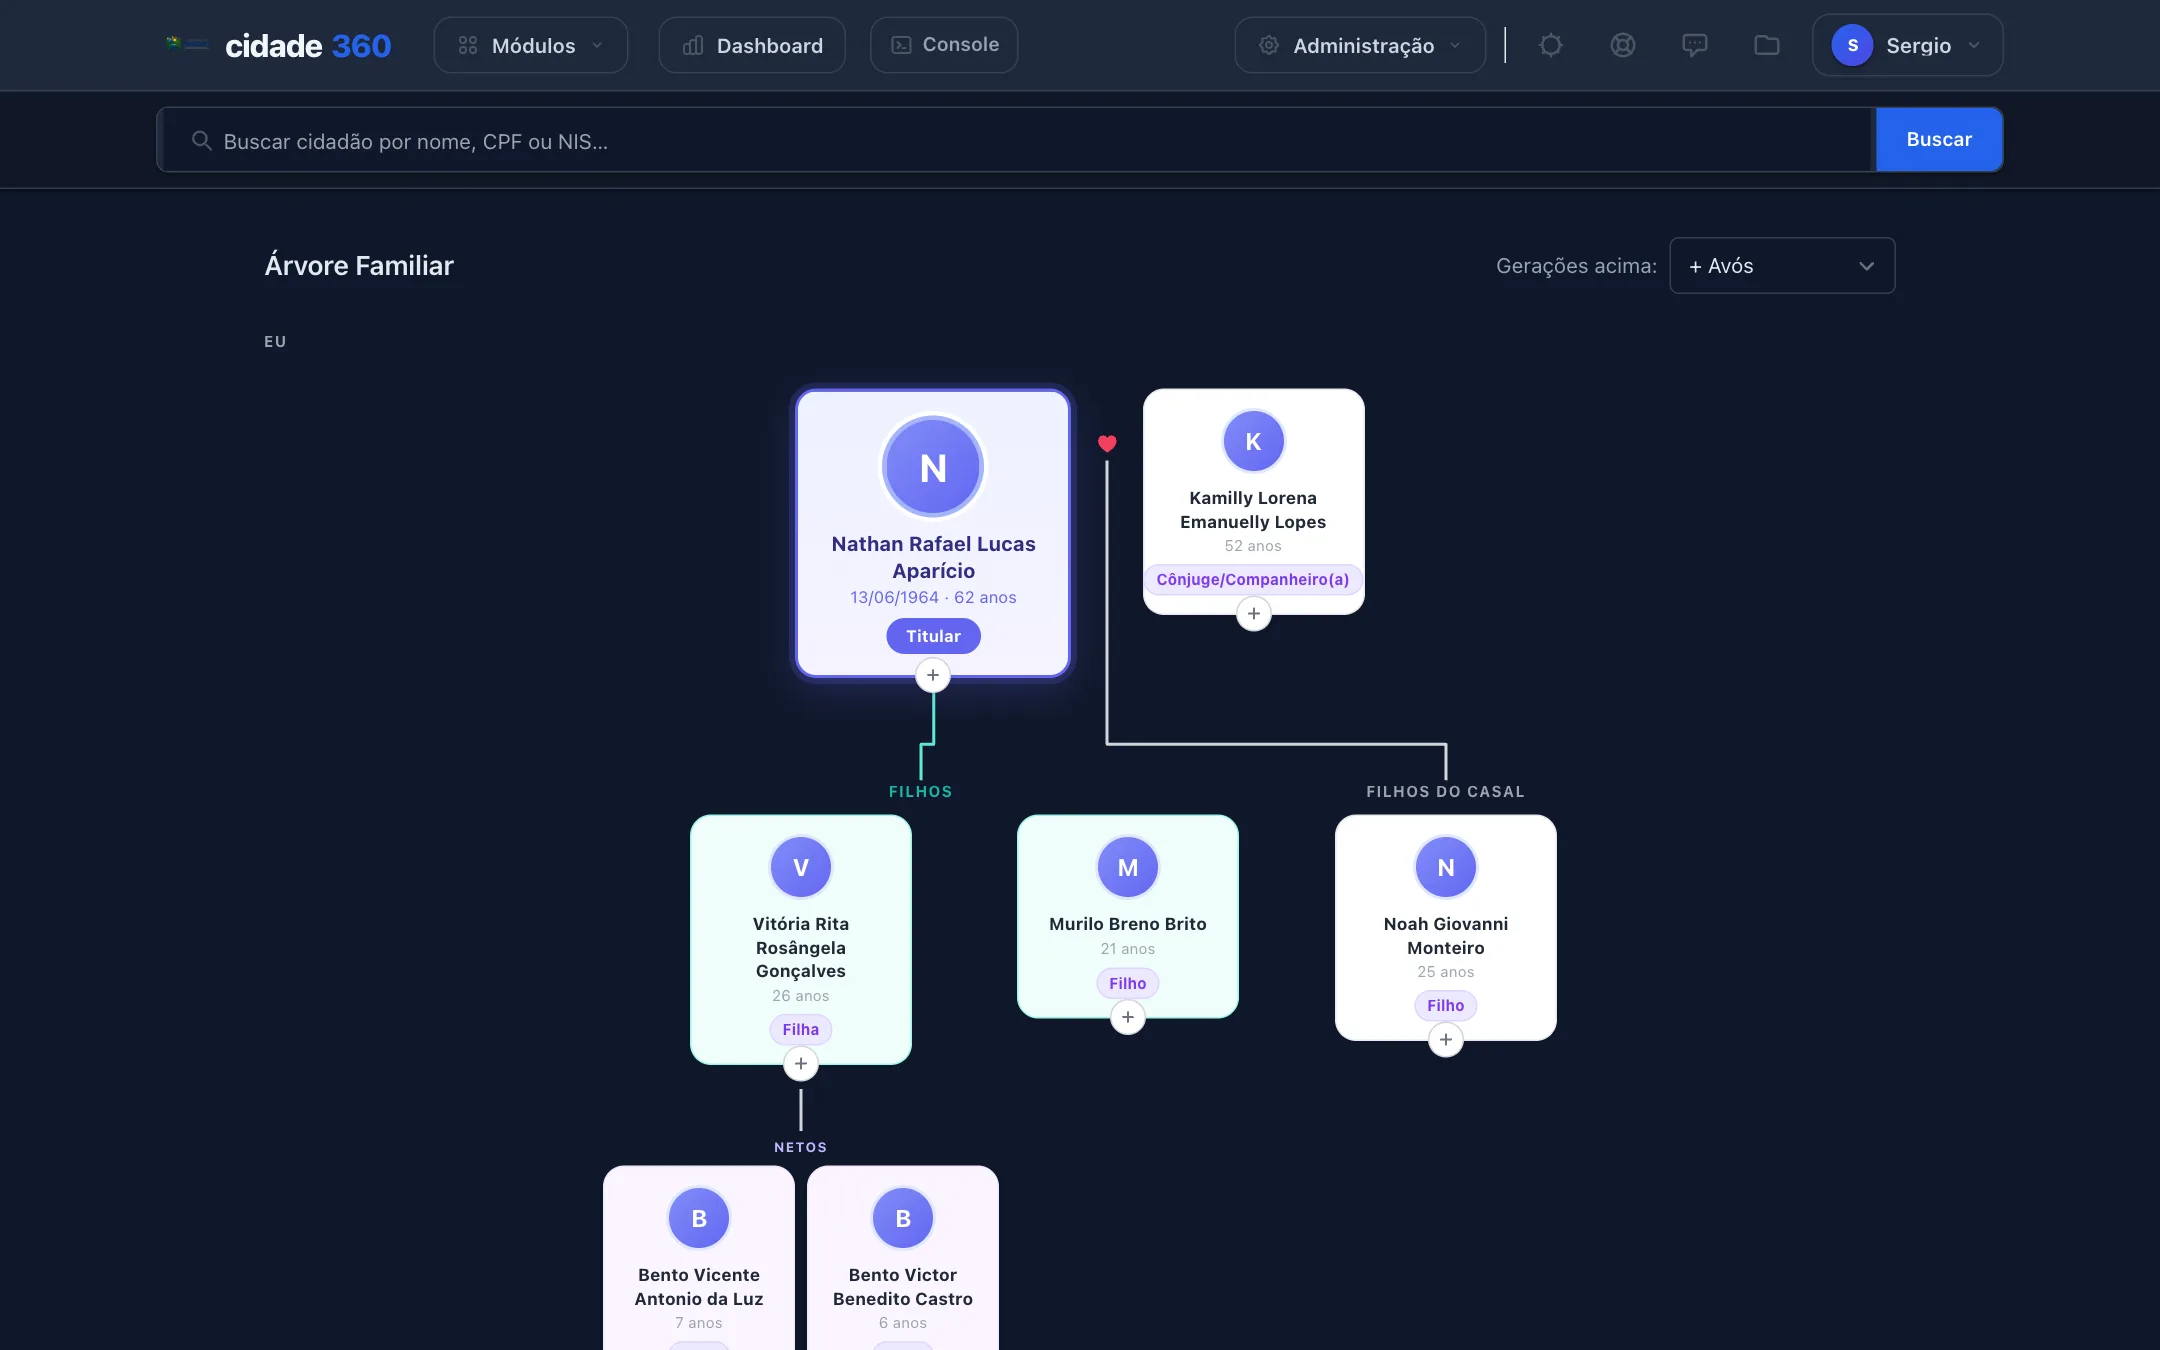Open the Módulos dropdown menu
This screenshot has width=2160, height=1350.
tap(531, 45)
